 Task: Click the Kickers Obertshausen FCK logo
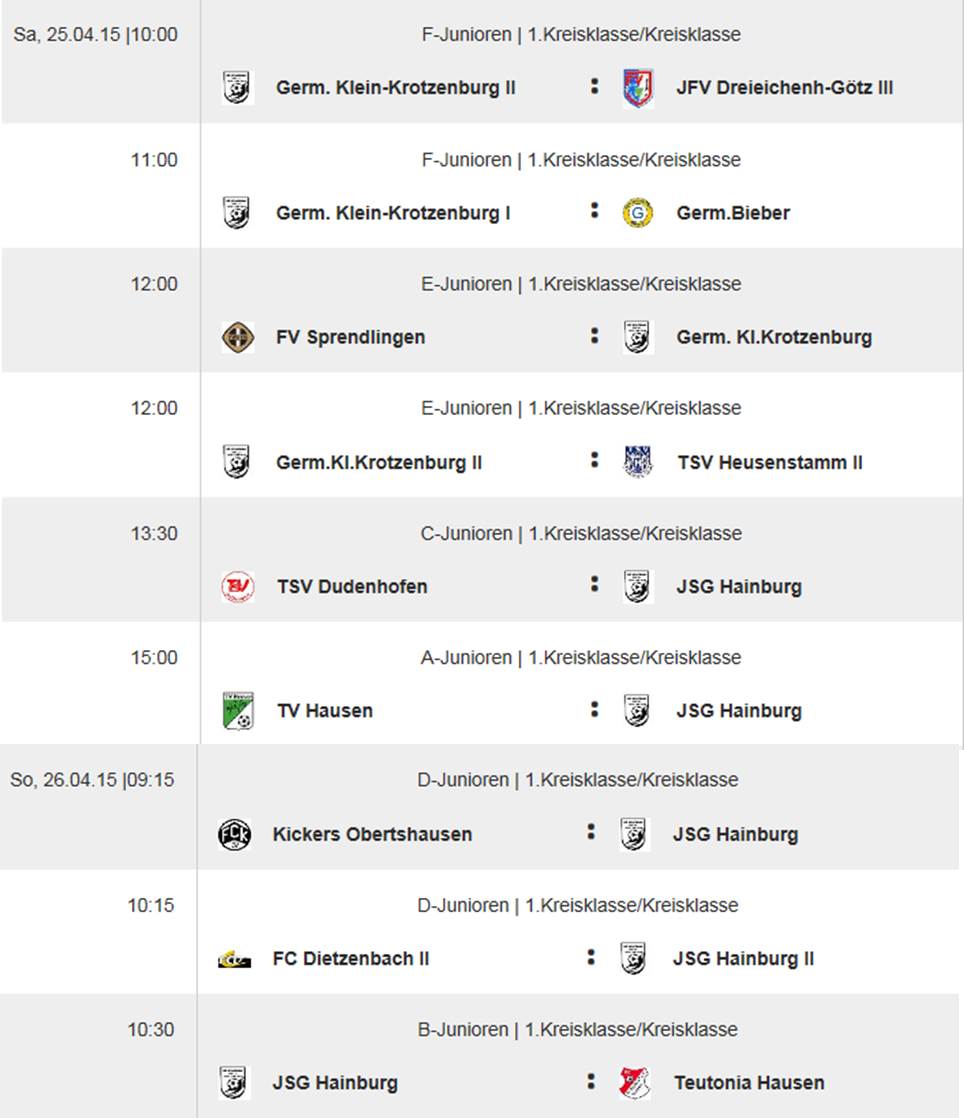tap(234, 834)
